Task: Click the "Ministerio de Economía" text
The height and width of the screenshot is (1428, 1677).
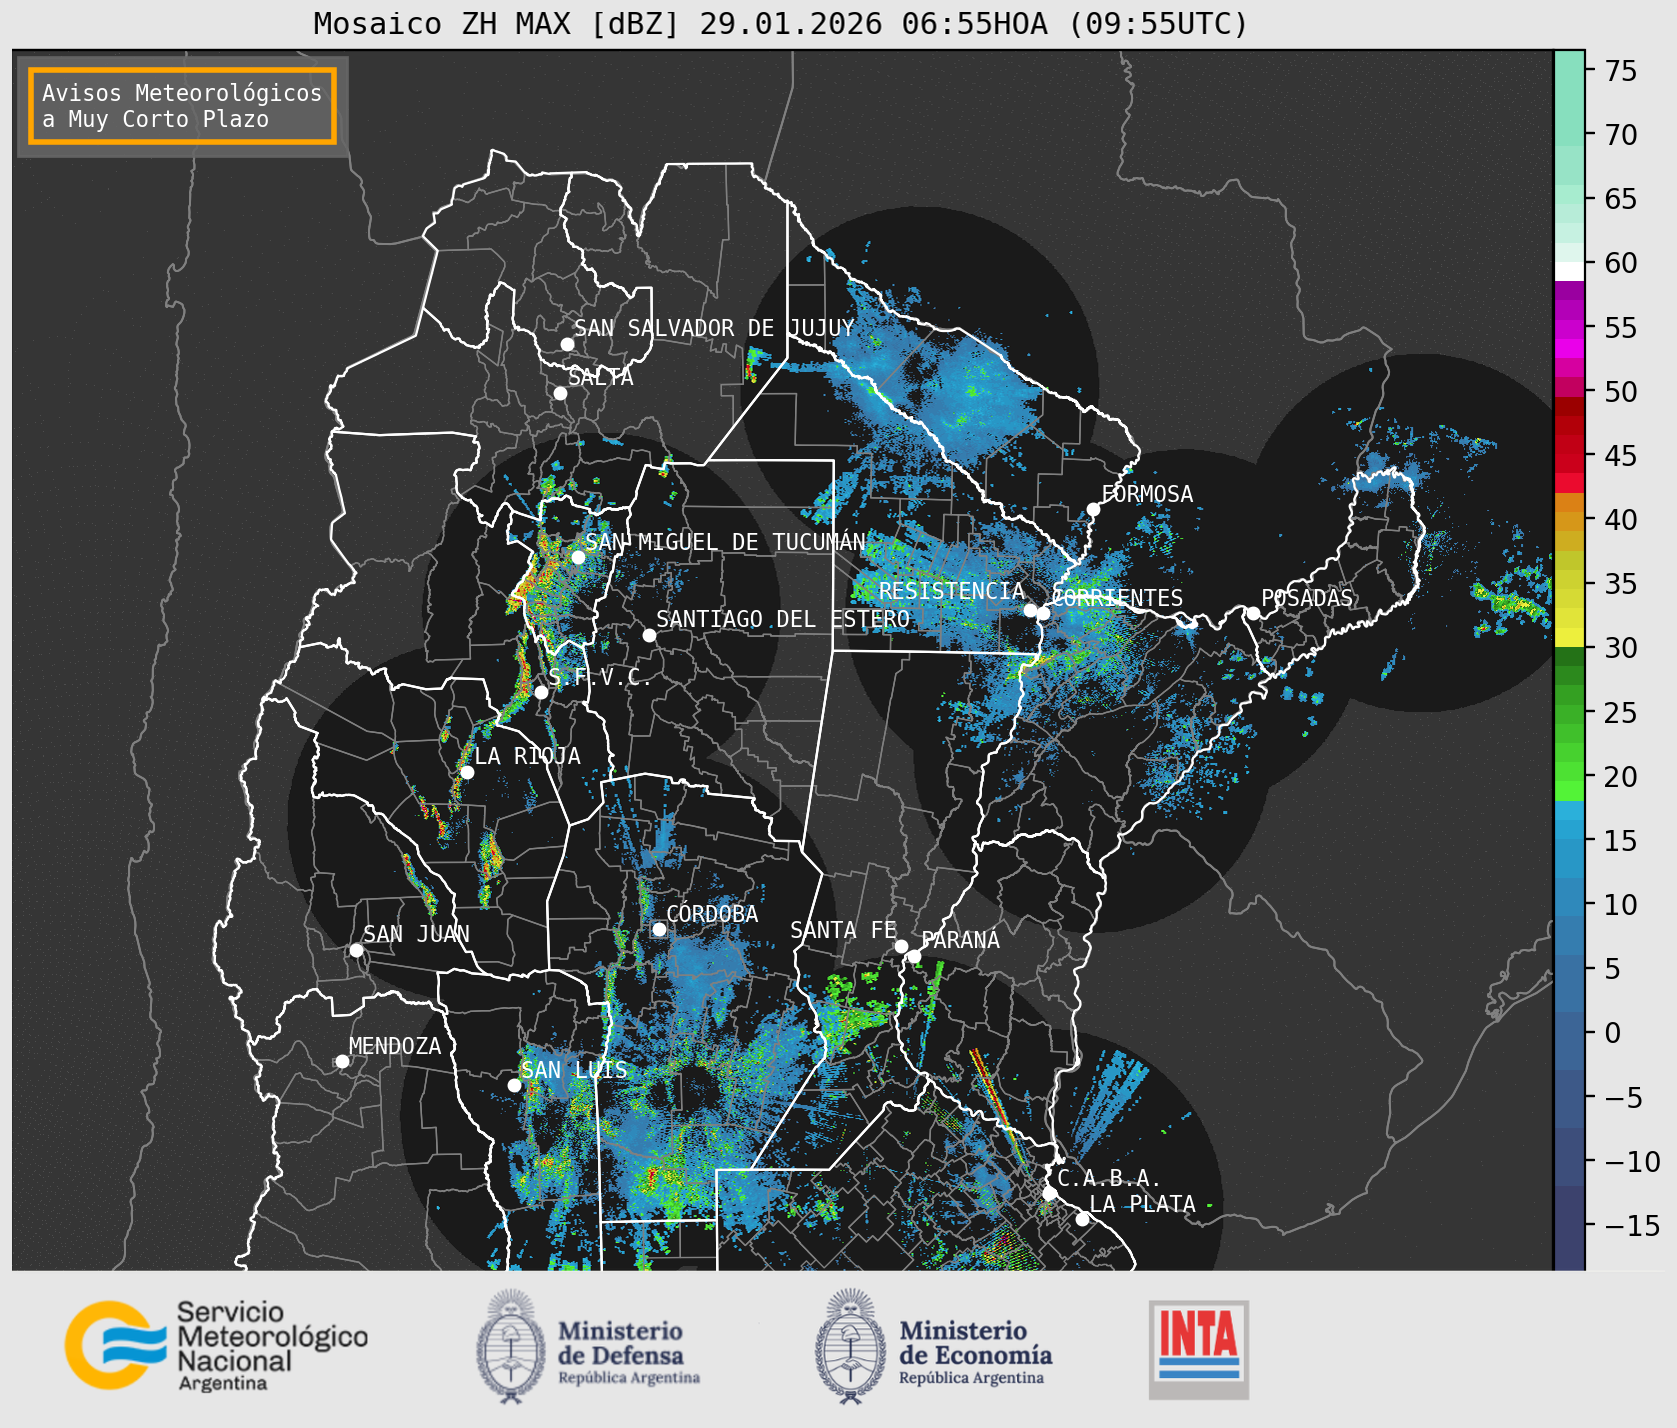Action: tap(975, 1353)
